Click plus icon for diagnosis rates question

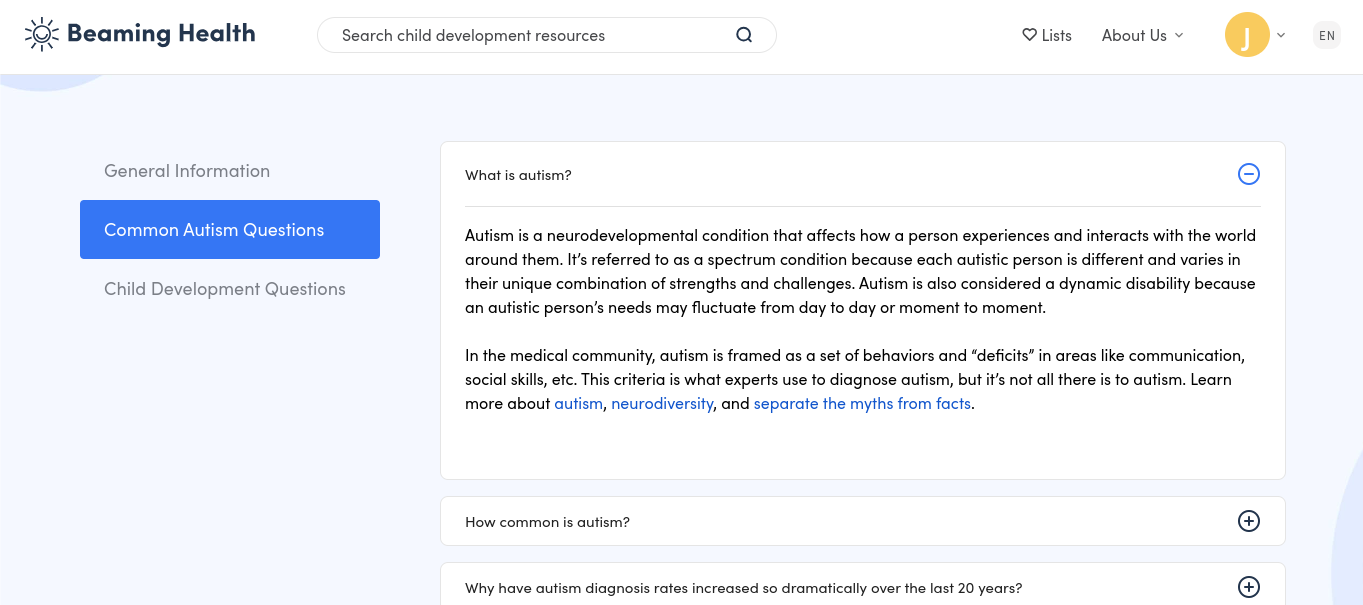pyautogui.click(x=1248, y=587)
